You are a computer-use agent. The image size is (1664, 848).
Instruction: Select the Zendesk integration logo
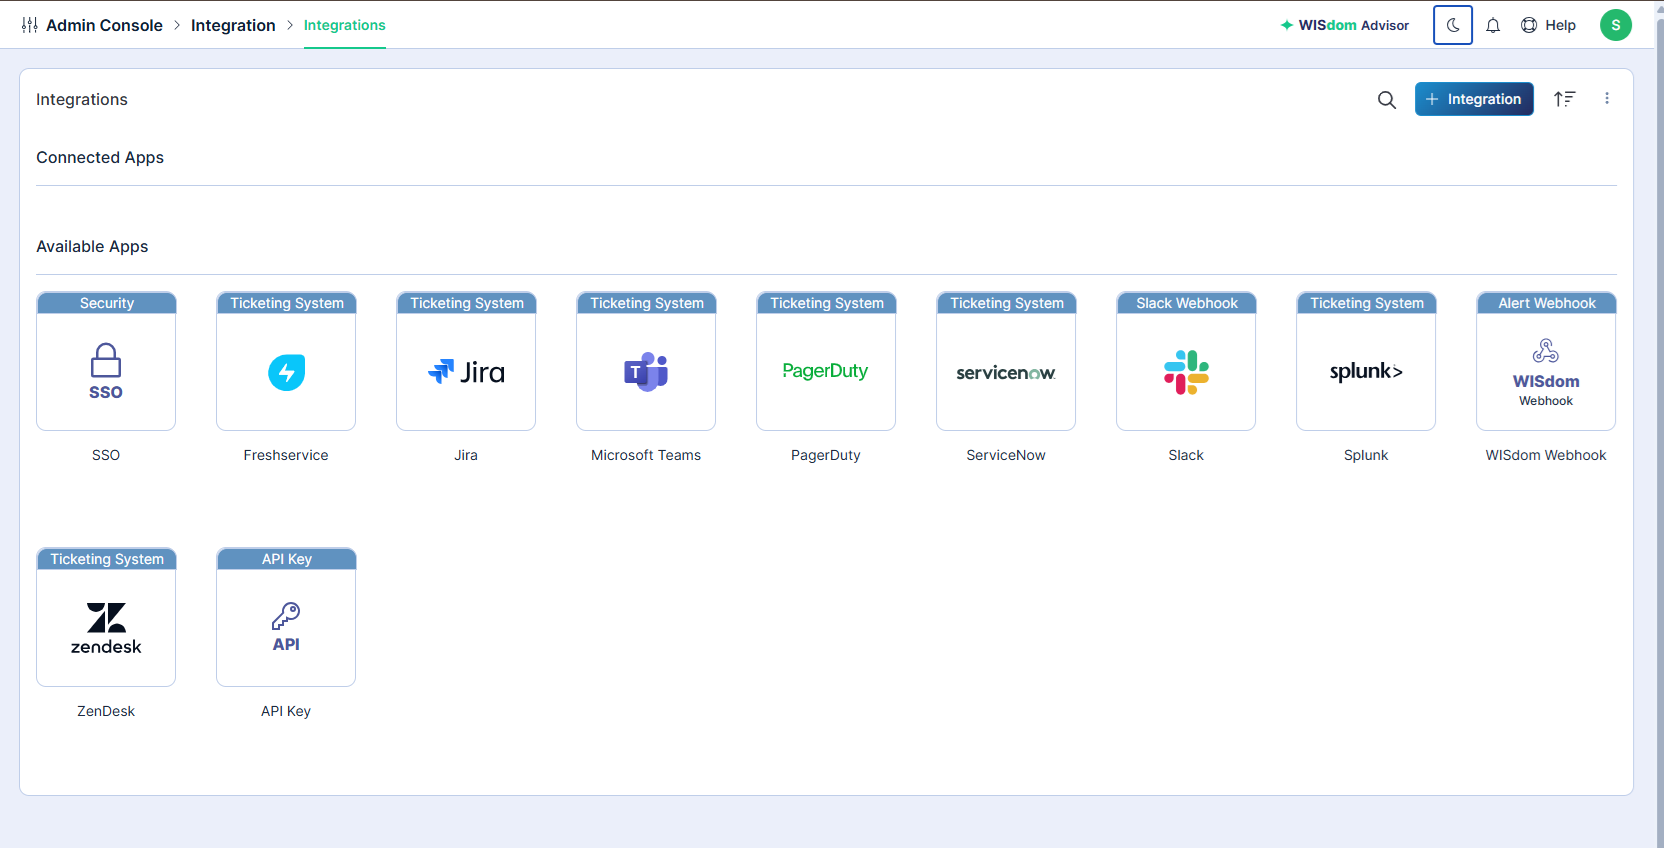coord(106,629)
